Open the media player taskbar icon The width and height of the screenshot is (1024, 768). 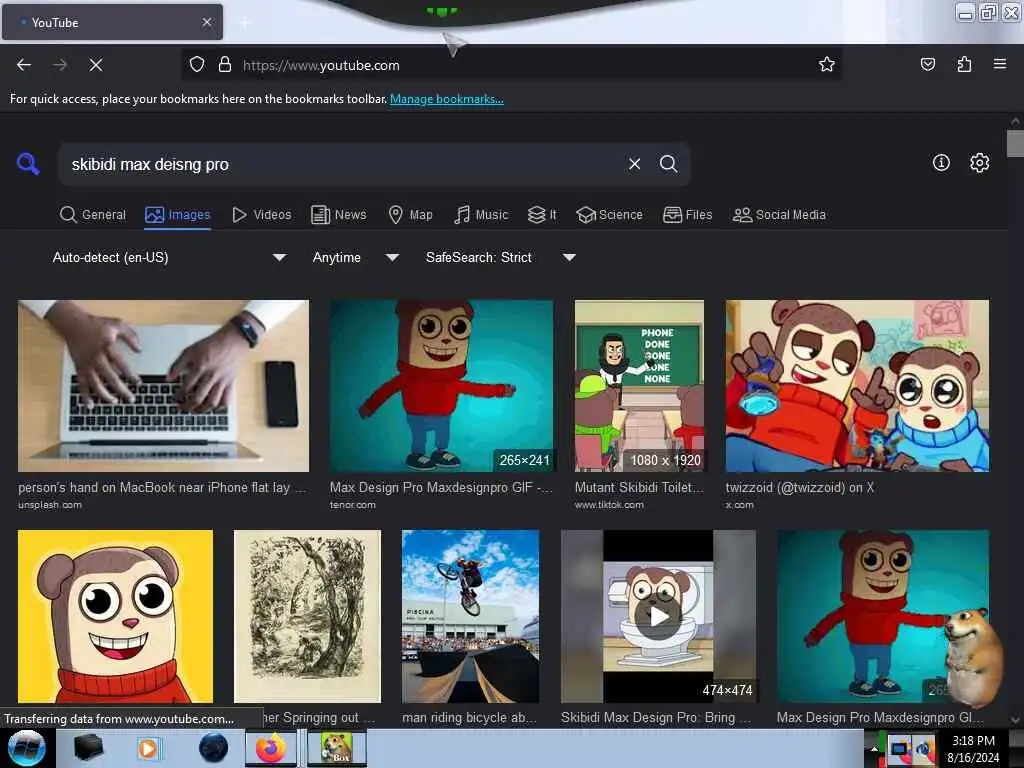coord(148,748)
